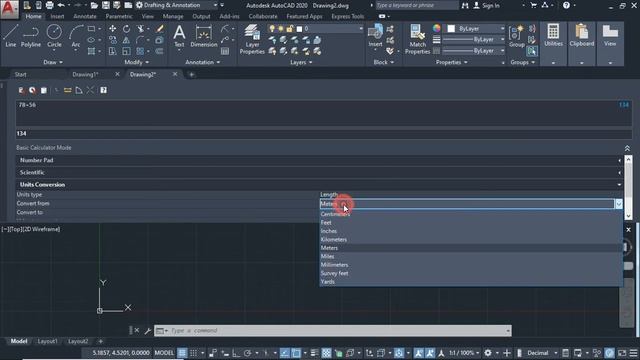The width and height of the screenshot is (640, 360).
Task: Expand the Layers panel flyout
Action: (x=301, y=62)
